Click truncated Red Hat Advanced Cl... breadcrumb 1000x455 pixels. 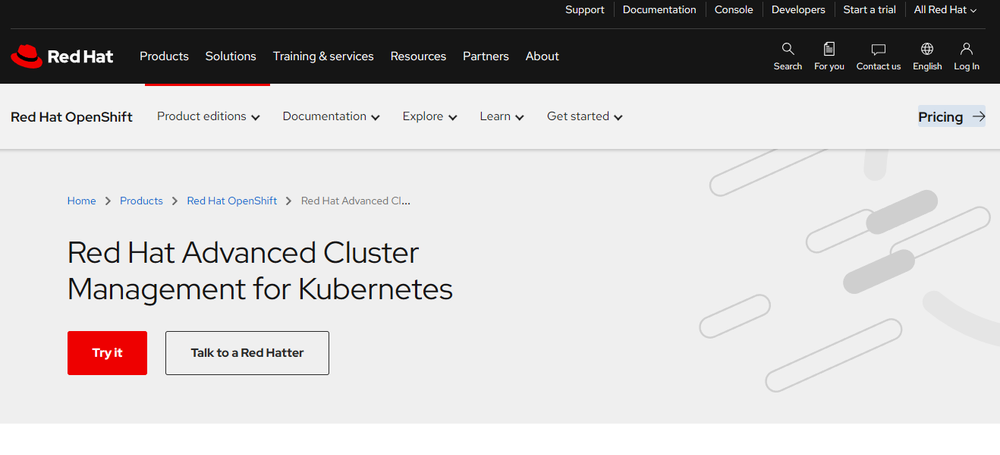356,201
